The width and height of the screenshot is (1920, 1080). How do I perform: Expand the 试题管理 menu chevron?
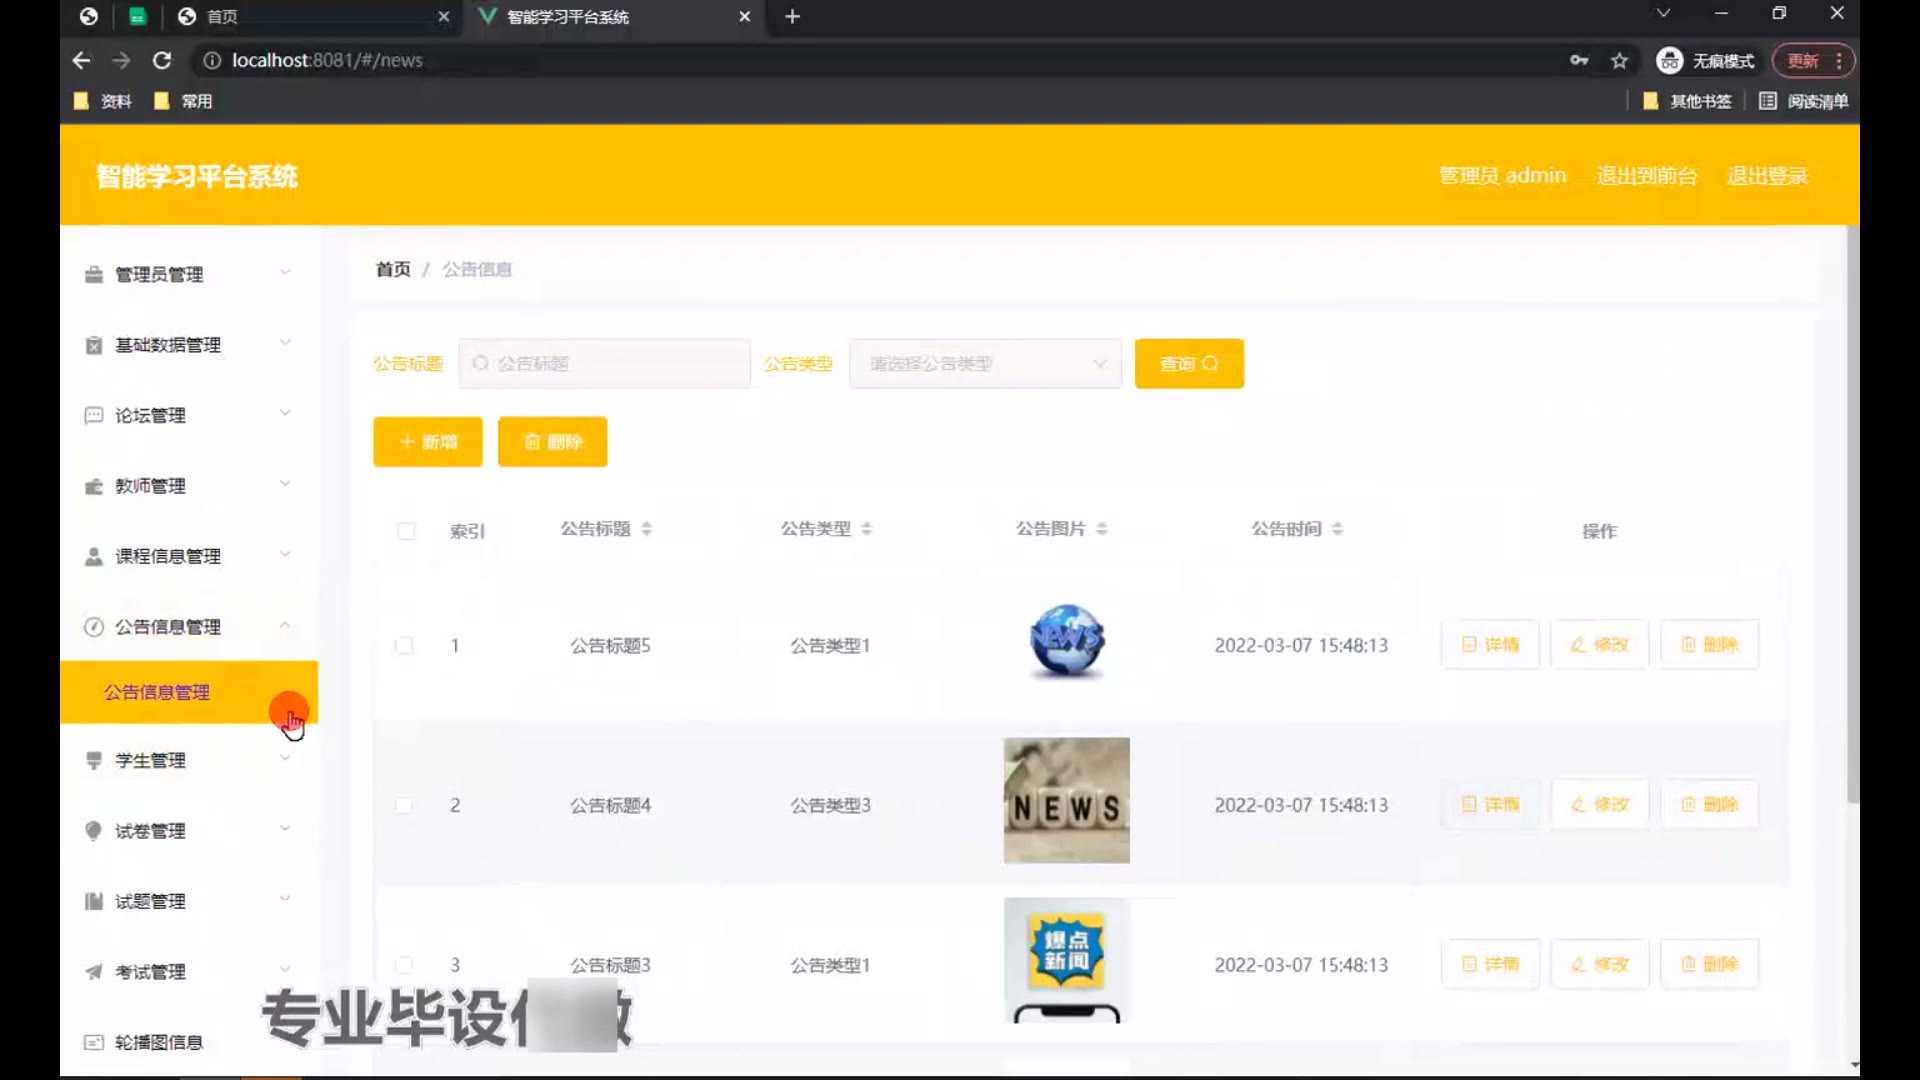click(285, 899)
